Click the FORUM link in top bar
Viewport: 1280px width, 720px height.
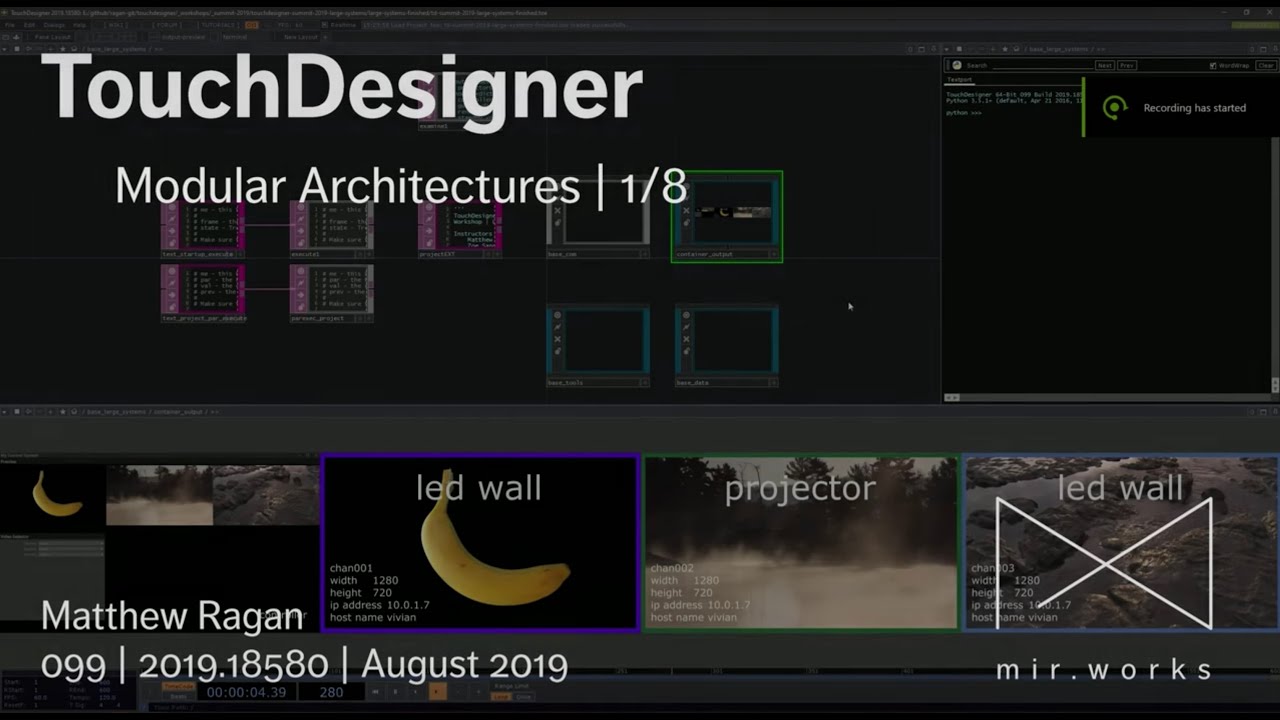168,25
